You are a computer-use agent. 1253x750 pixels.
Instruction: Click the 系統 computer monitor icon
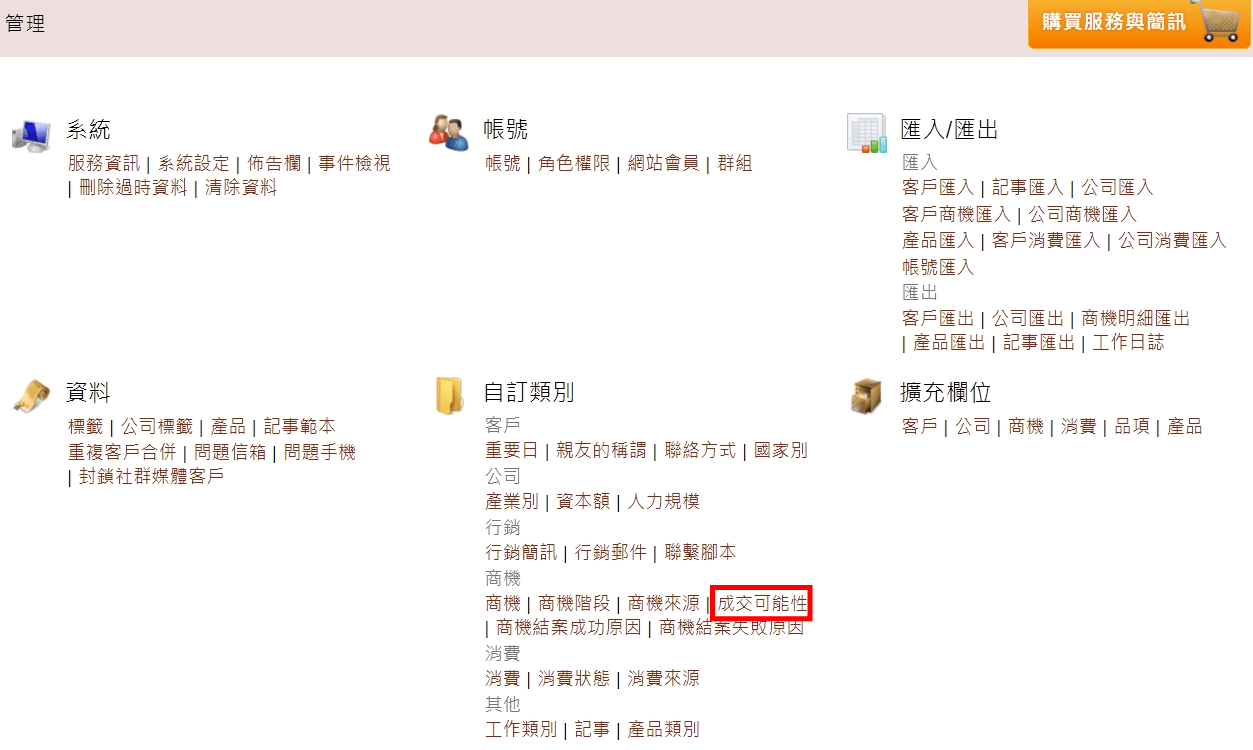tap(32, 134)
